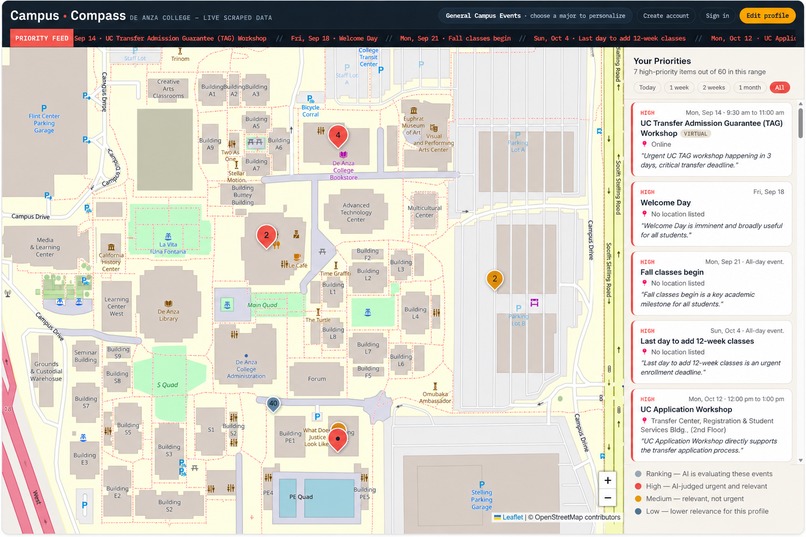Click the De Anza College Bookstore icon
The image size is (806, 537).
[343, 154]
